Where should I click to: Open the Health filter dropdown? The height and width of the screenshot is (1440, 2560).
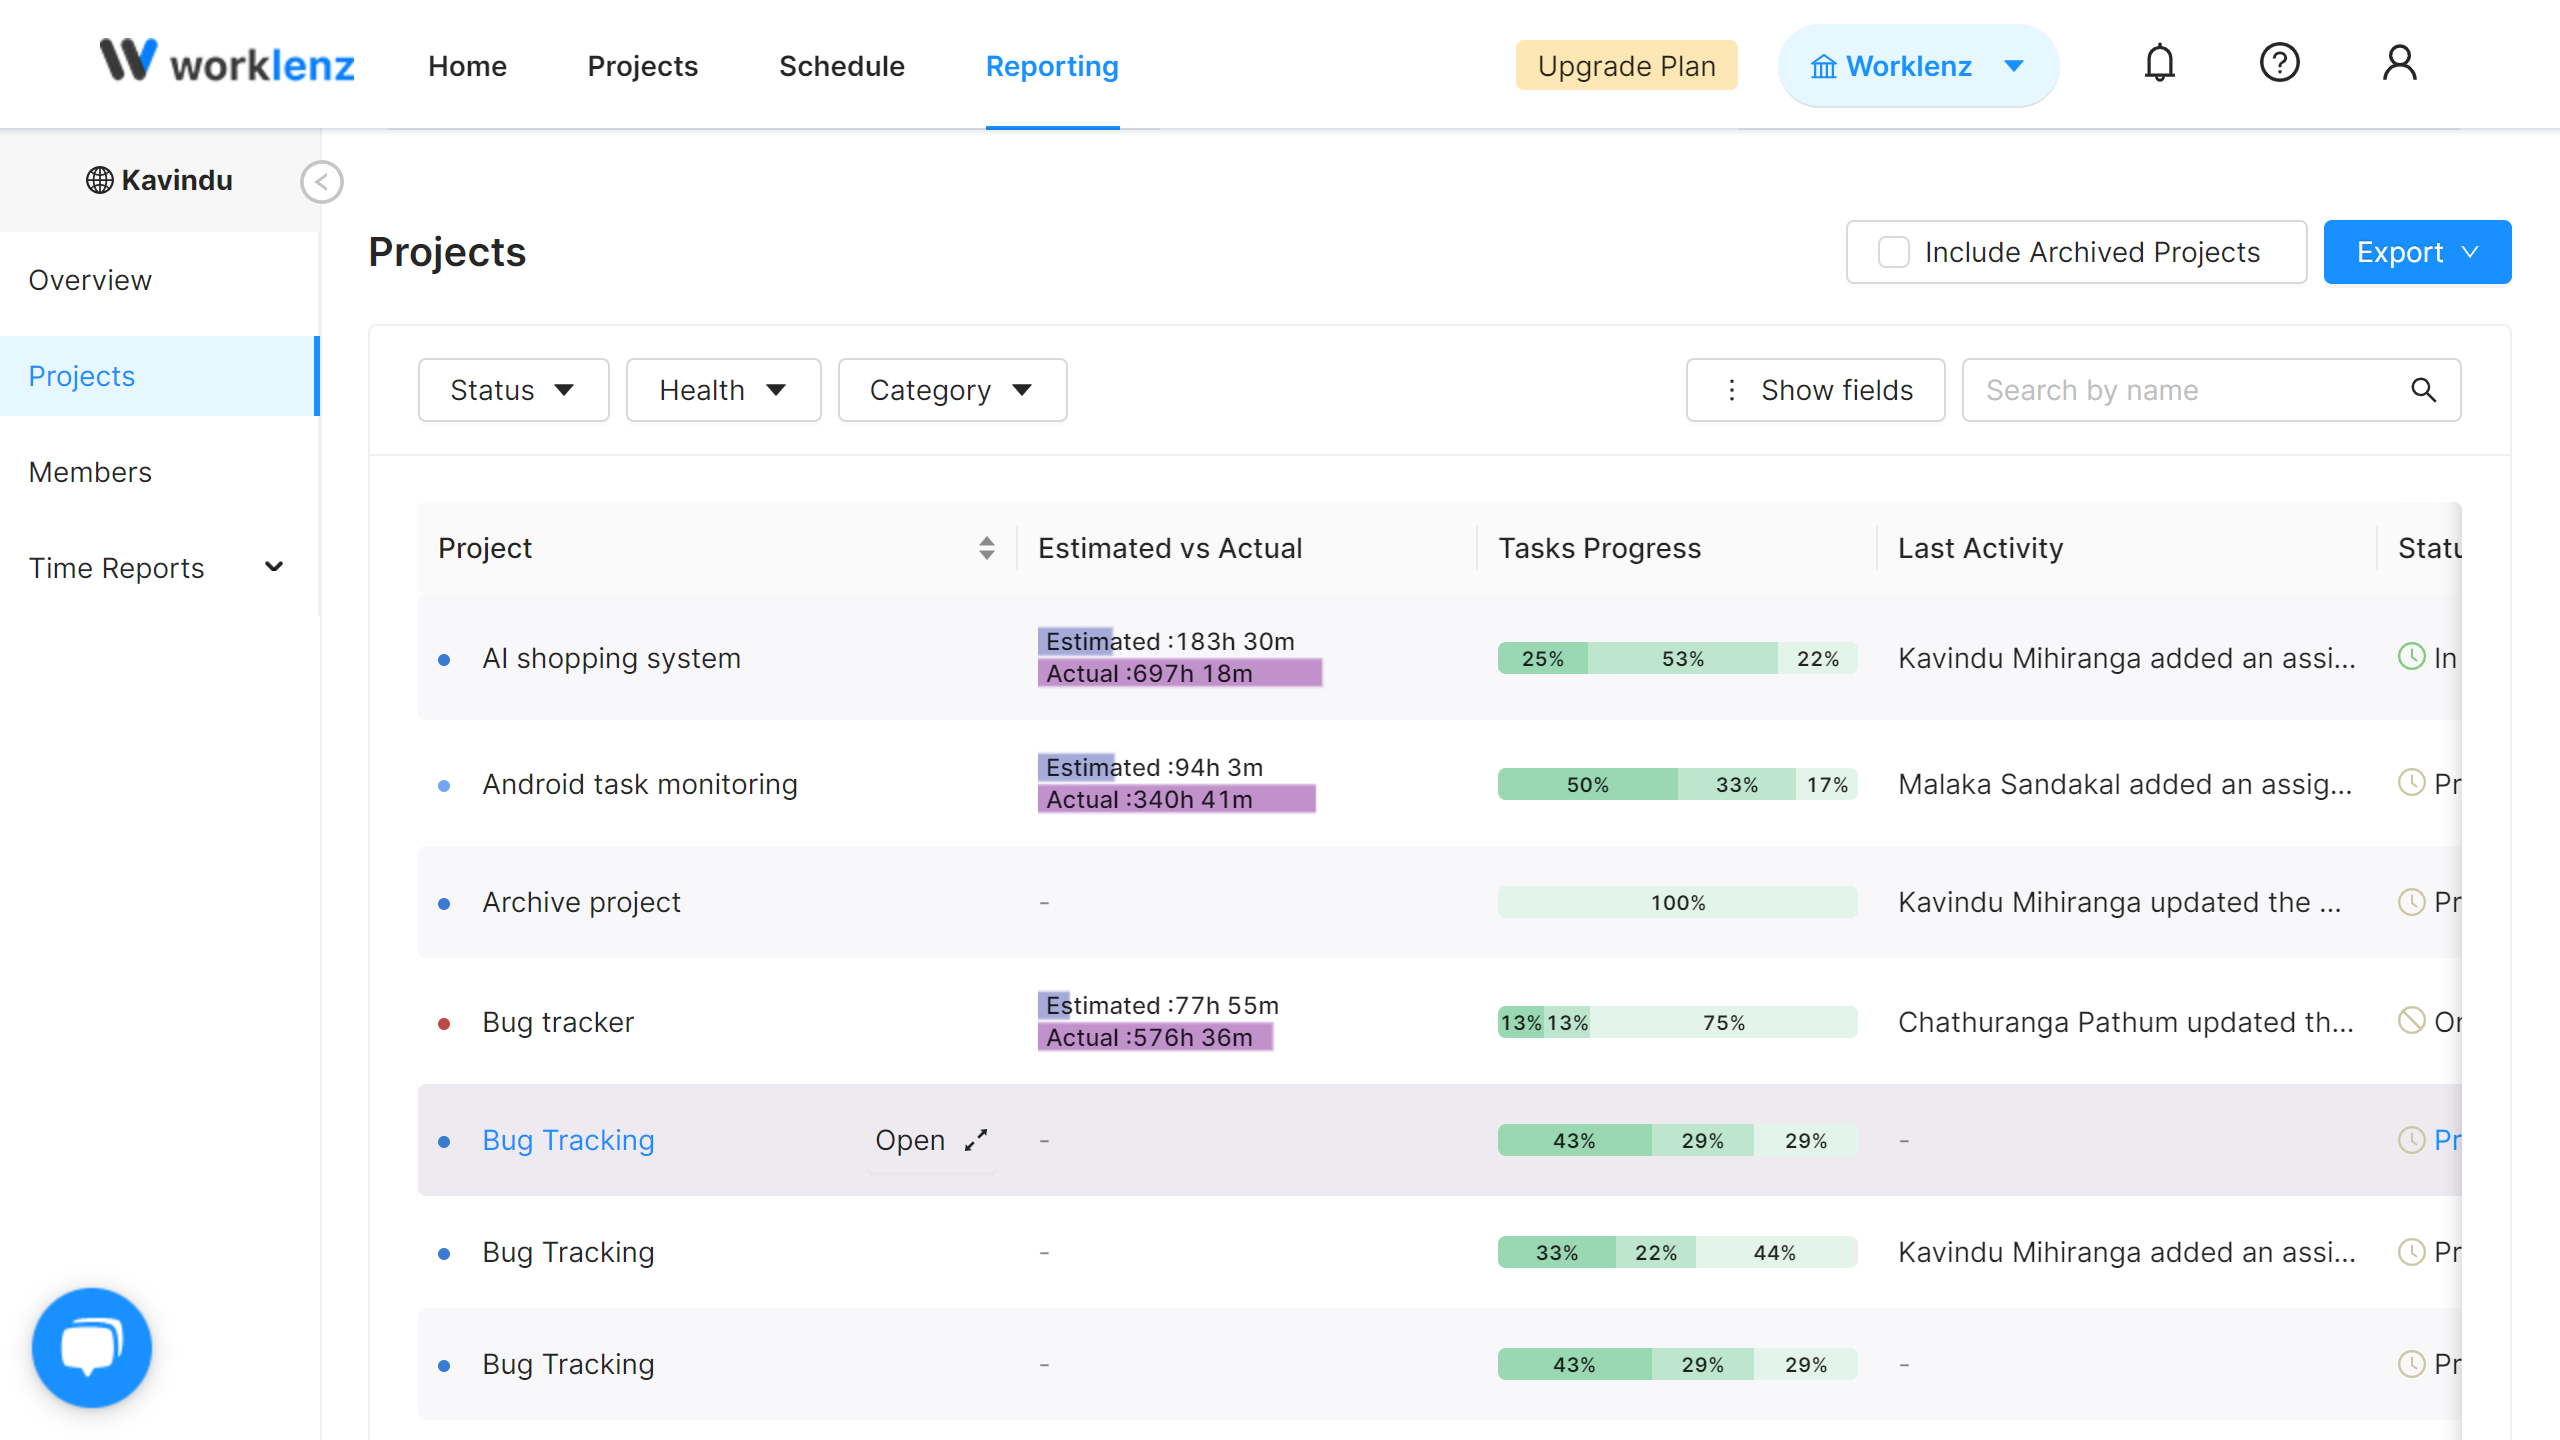[x=723, y=390]
